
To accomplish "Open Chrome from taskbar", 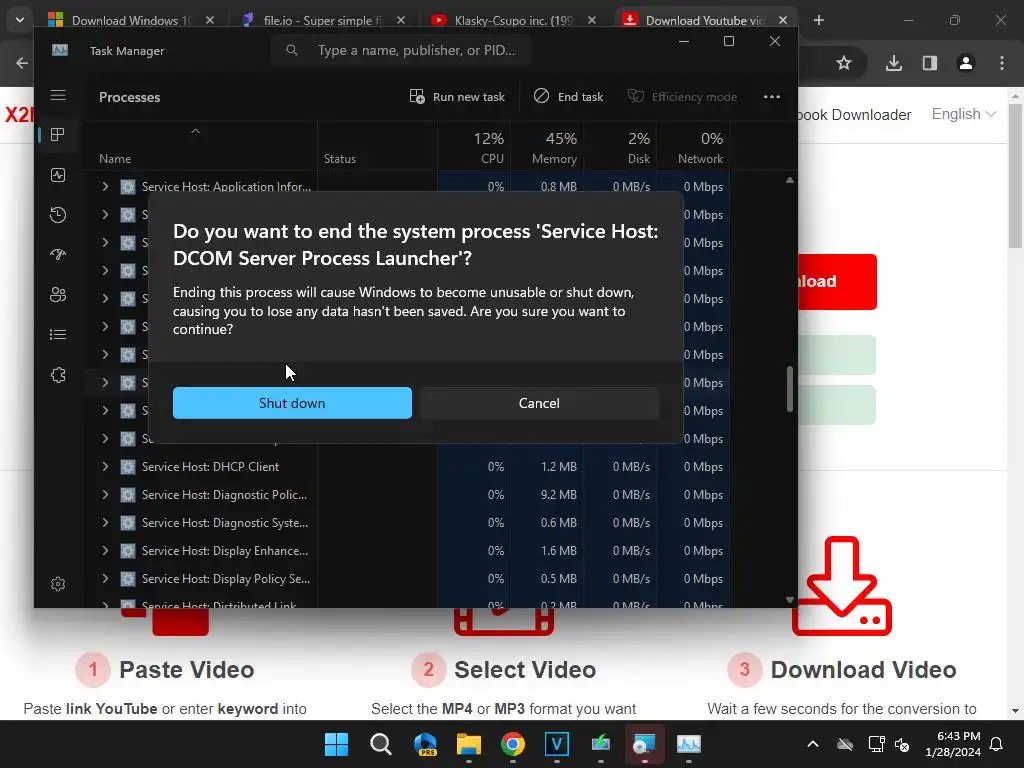I will 513,744.
